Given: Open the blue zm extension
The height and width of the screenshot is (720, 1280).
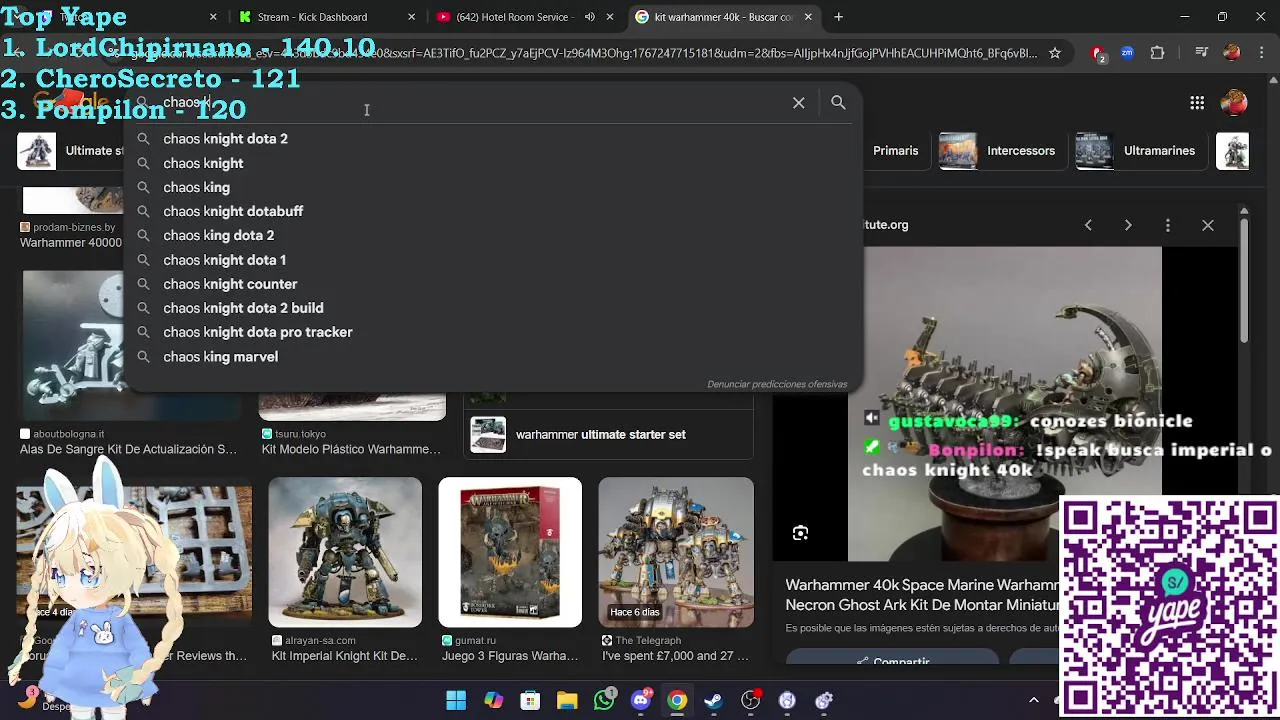Looking at the screenshot, I should pyautogui.click(x=1128, y=53).
